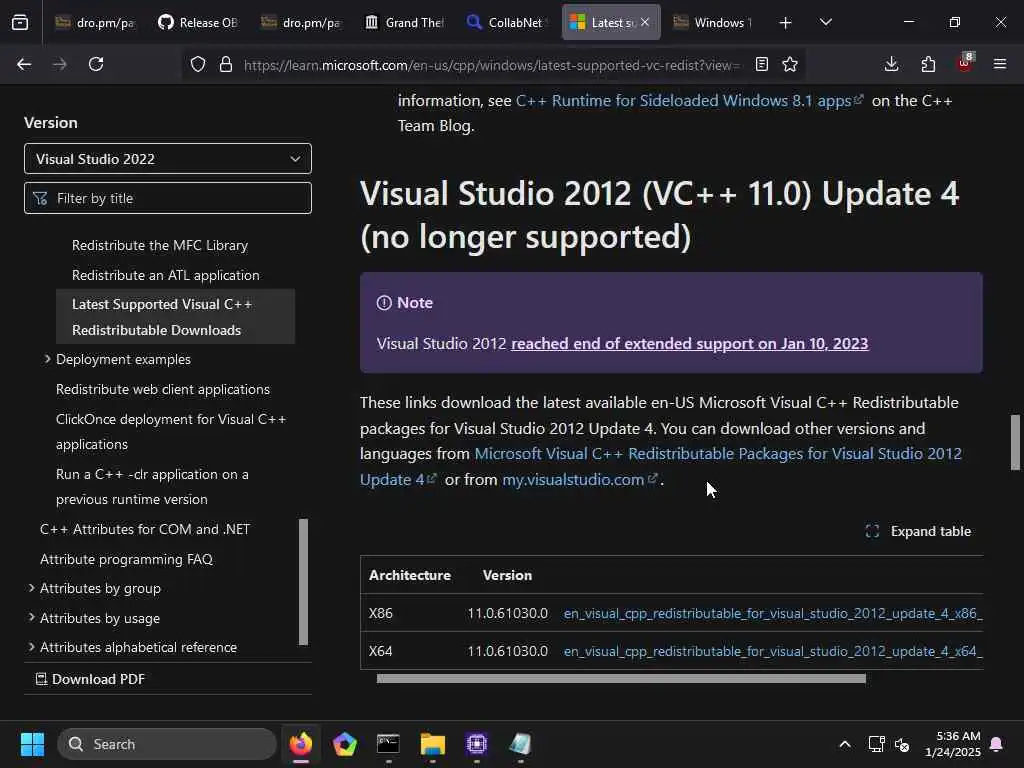The height and width of the screenshot is (768, 1024).
Task: Show site security padlock info
Action: tap(226, 64)
